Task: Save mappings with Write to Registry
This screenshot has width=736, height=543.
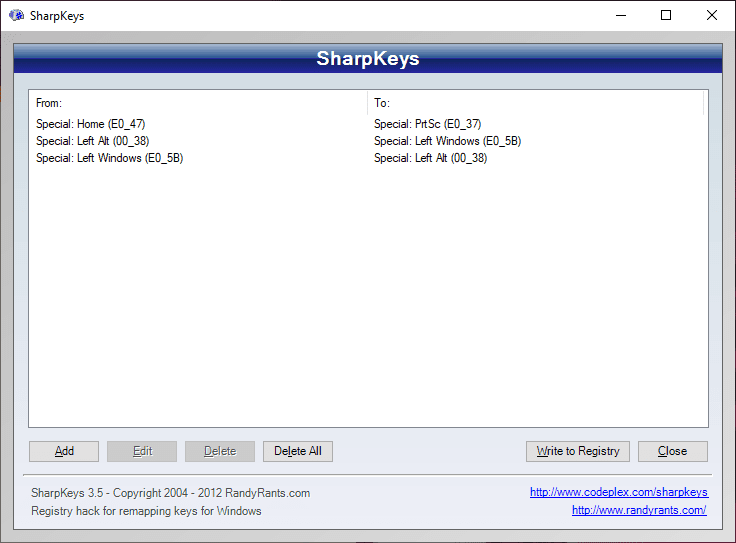Action: click(578, 451)
